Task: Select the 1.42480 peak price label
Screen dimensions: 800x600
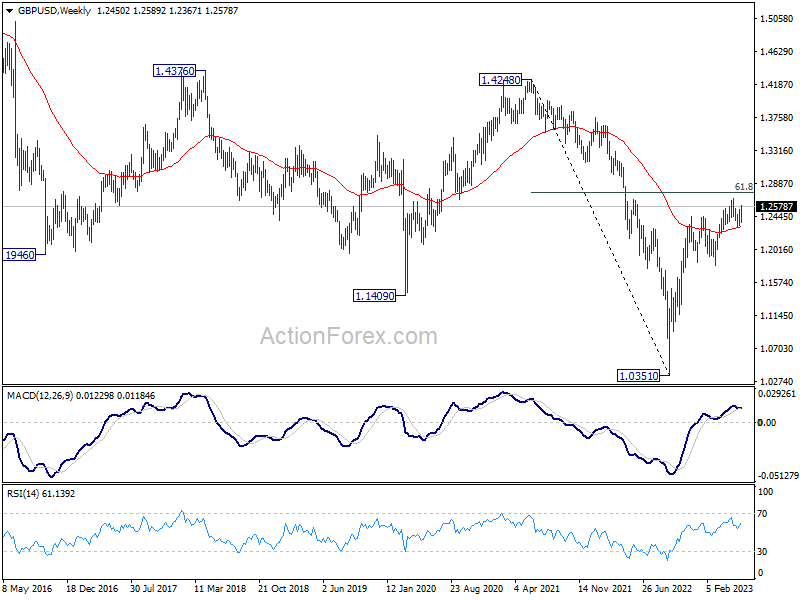Action: click(x=501, y=80)
